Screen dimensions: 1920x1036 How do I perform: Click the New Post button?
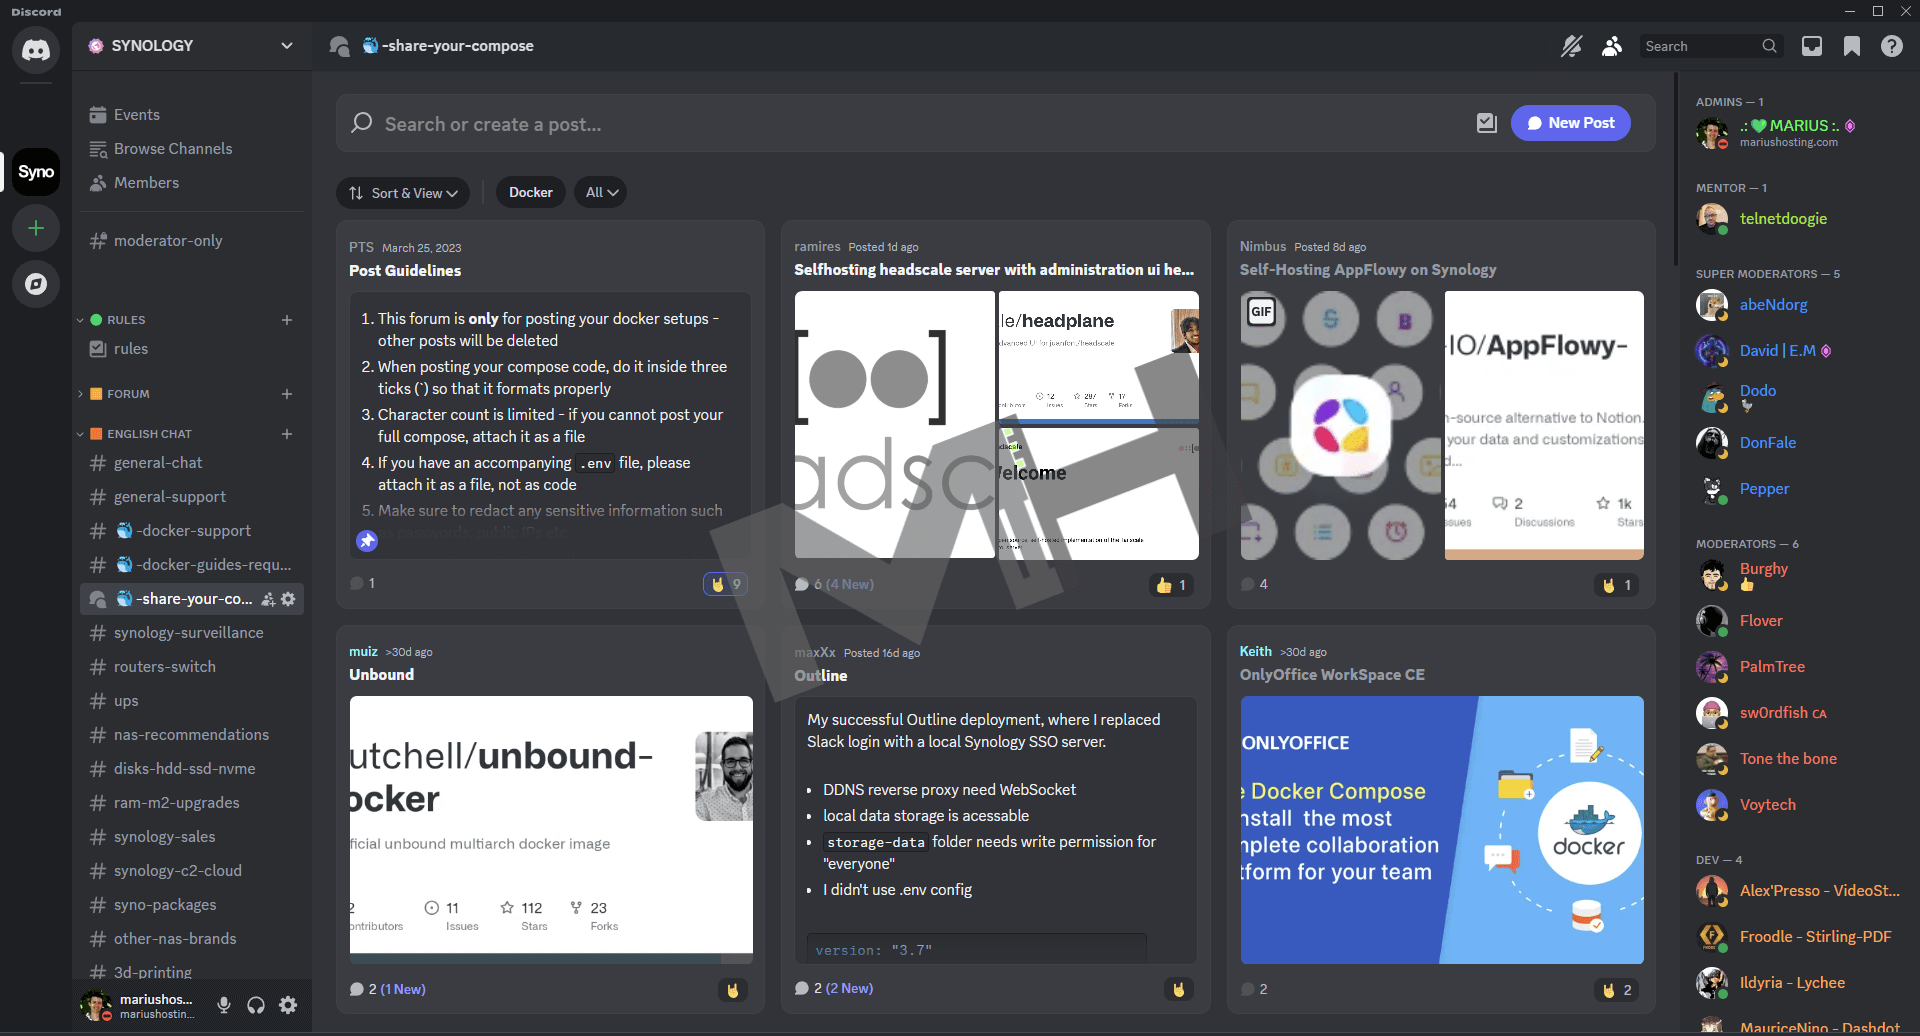[1570, 123]
